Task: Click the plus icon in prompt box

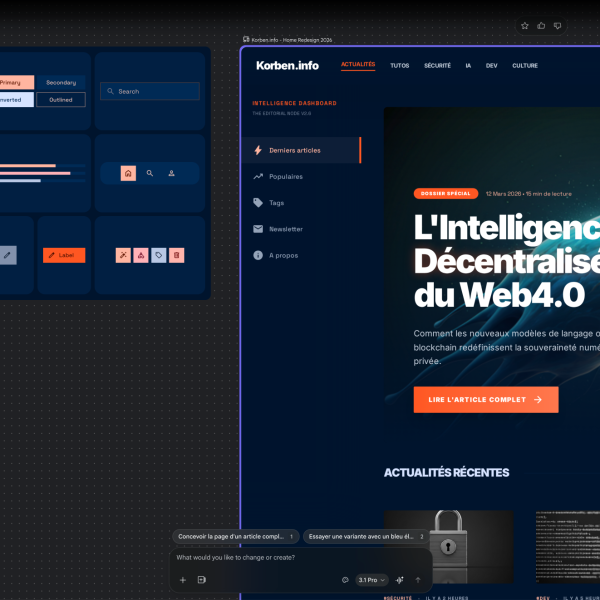Action: tap(182, 580)
